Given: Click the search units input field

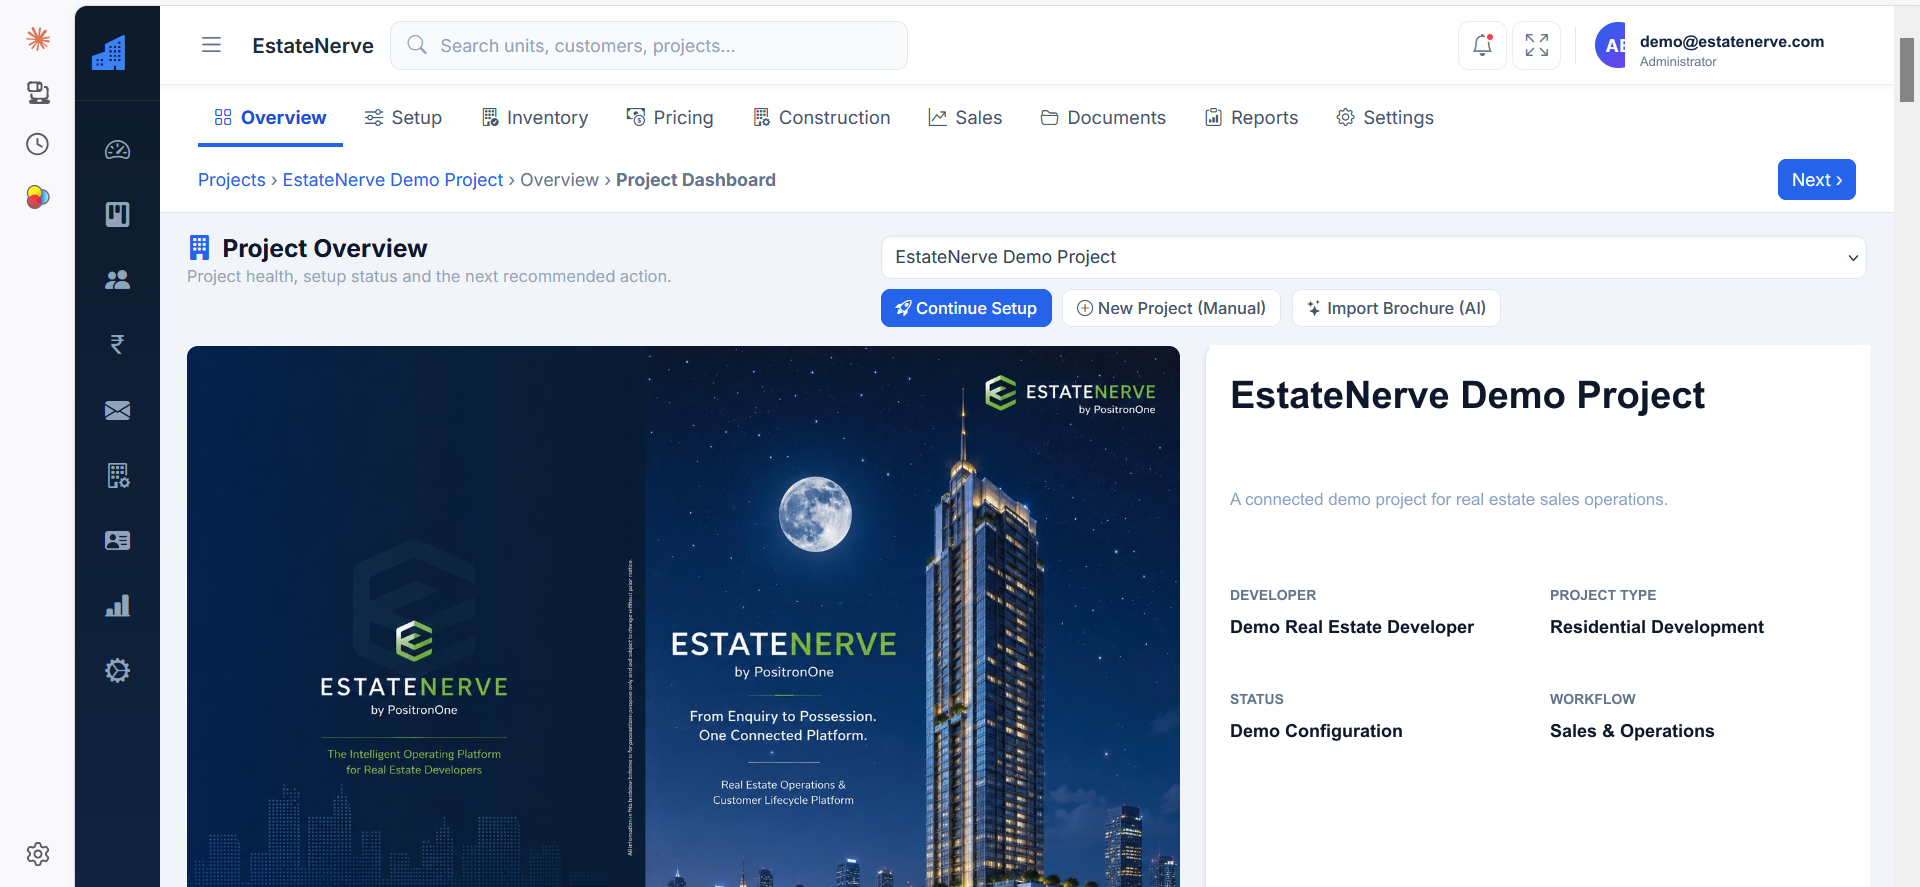Looking at the screenshot, I should tap(649, 45).
